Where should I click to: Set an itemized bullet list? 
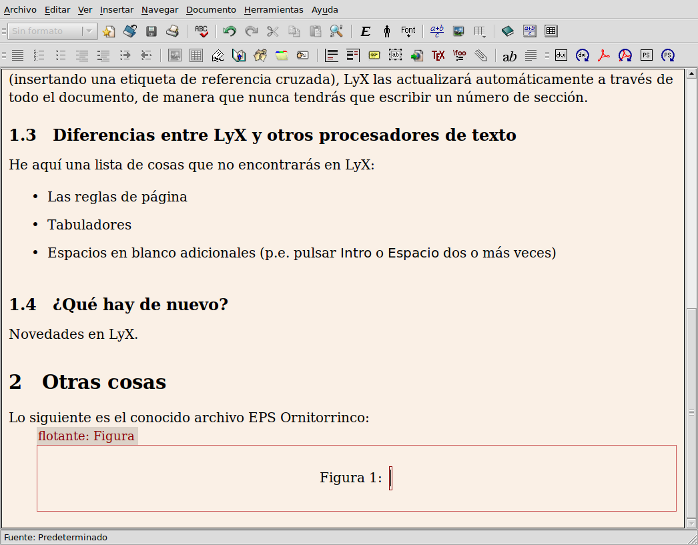point(61,56)
